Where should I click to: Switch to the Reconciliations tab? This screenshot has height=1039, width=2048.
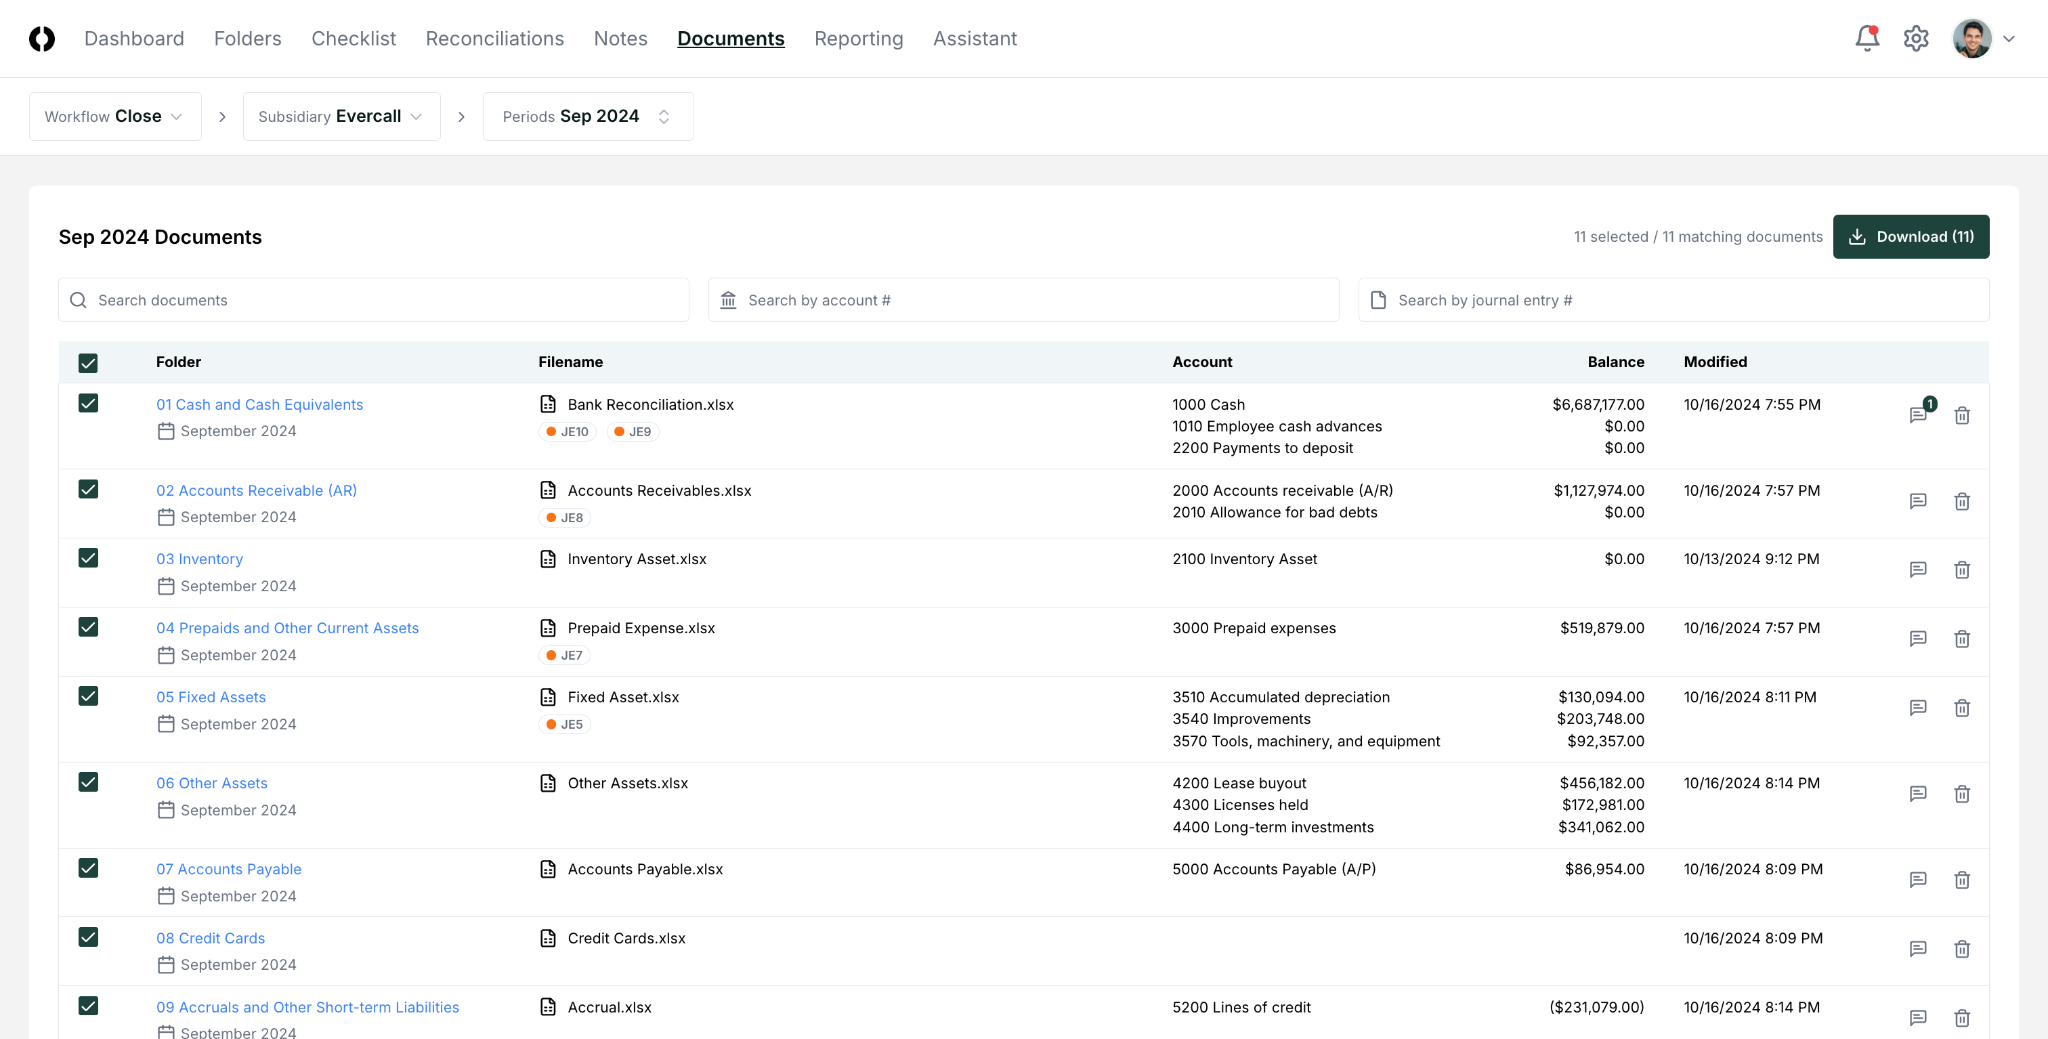[x=494, y=38]
